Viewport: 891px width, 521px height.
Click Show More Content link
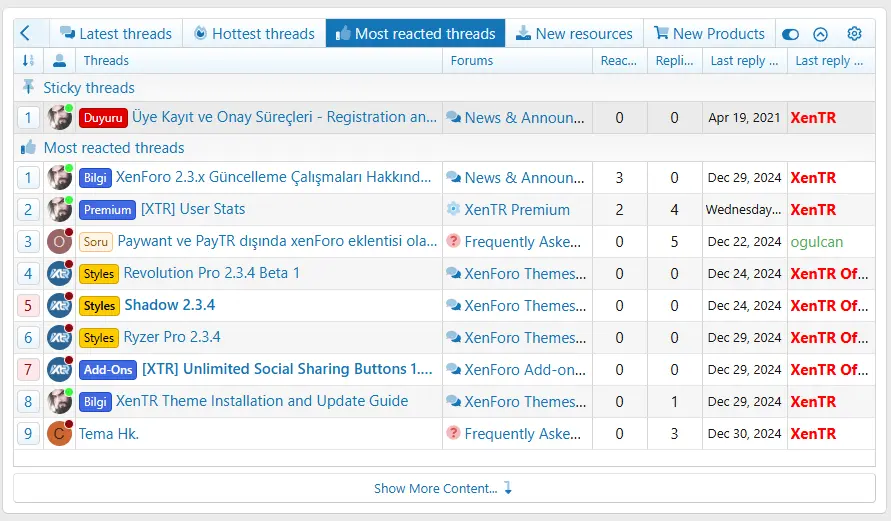435,488
